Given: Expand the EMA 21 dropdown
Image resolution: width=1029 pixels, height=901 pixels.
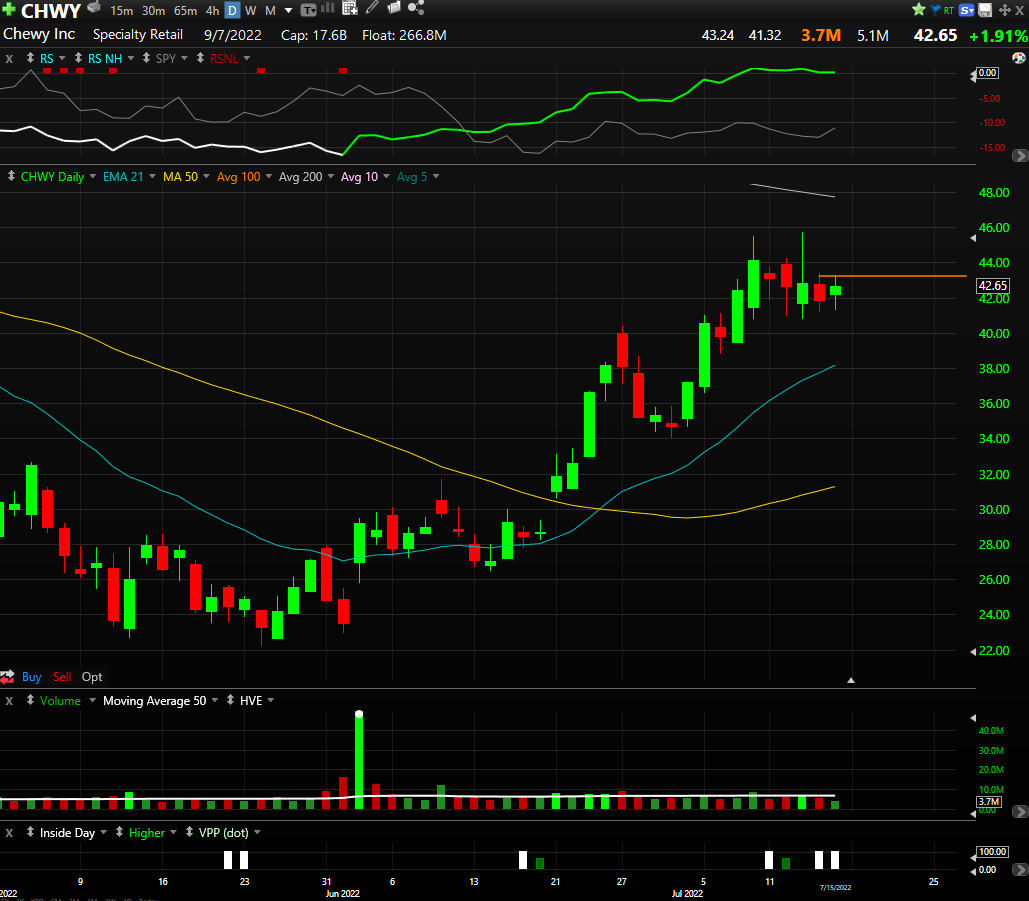Looking at the screenshot, I should (x=152, y=177).
